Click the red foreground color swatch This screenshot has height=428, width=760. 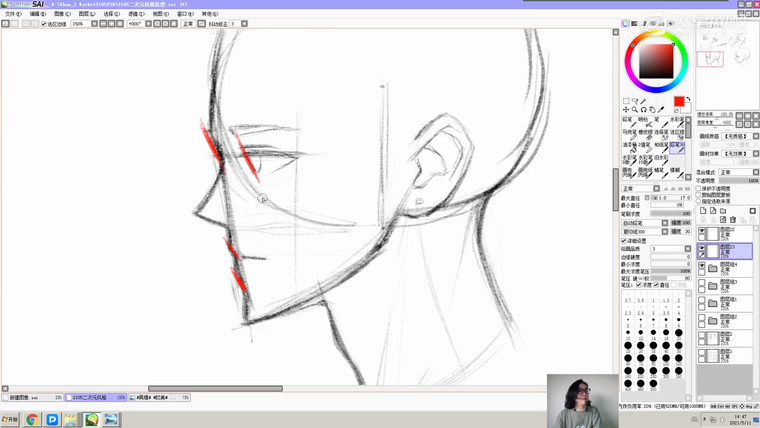[679, 102]
